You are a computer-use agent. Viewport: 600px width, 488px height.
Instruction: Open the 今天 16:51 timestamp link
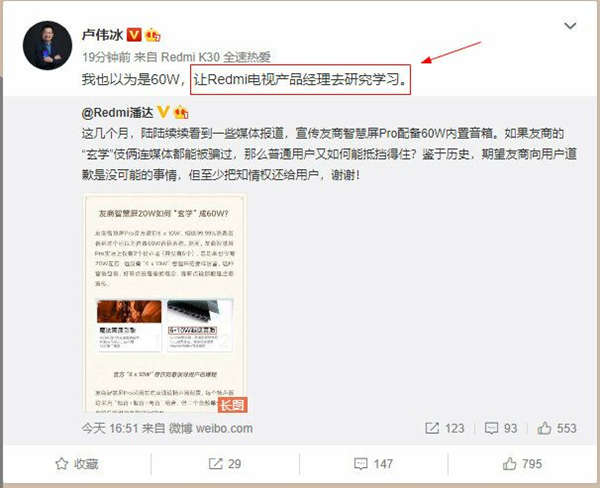pyautogui.click(x=110, y=428)
